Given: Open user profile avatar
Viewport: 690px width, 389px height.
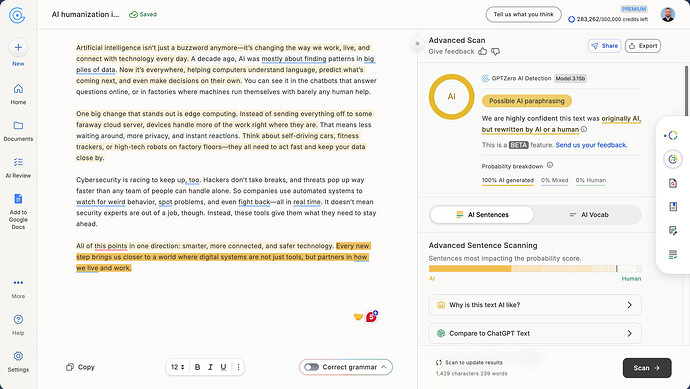Looking at the screenshot, I should tap(668, 15).
